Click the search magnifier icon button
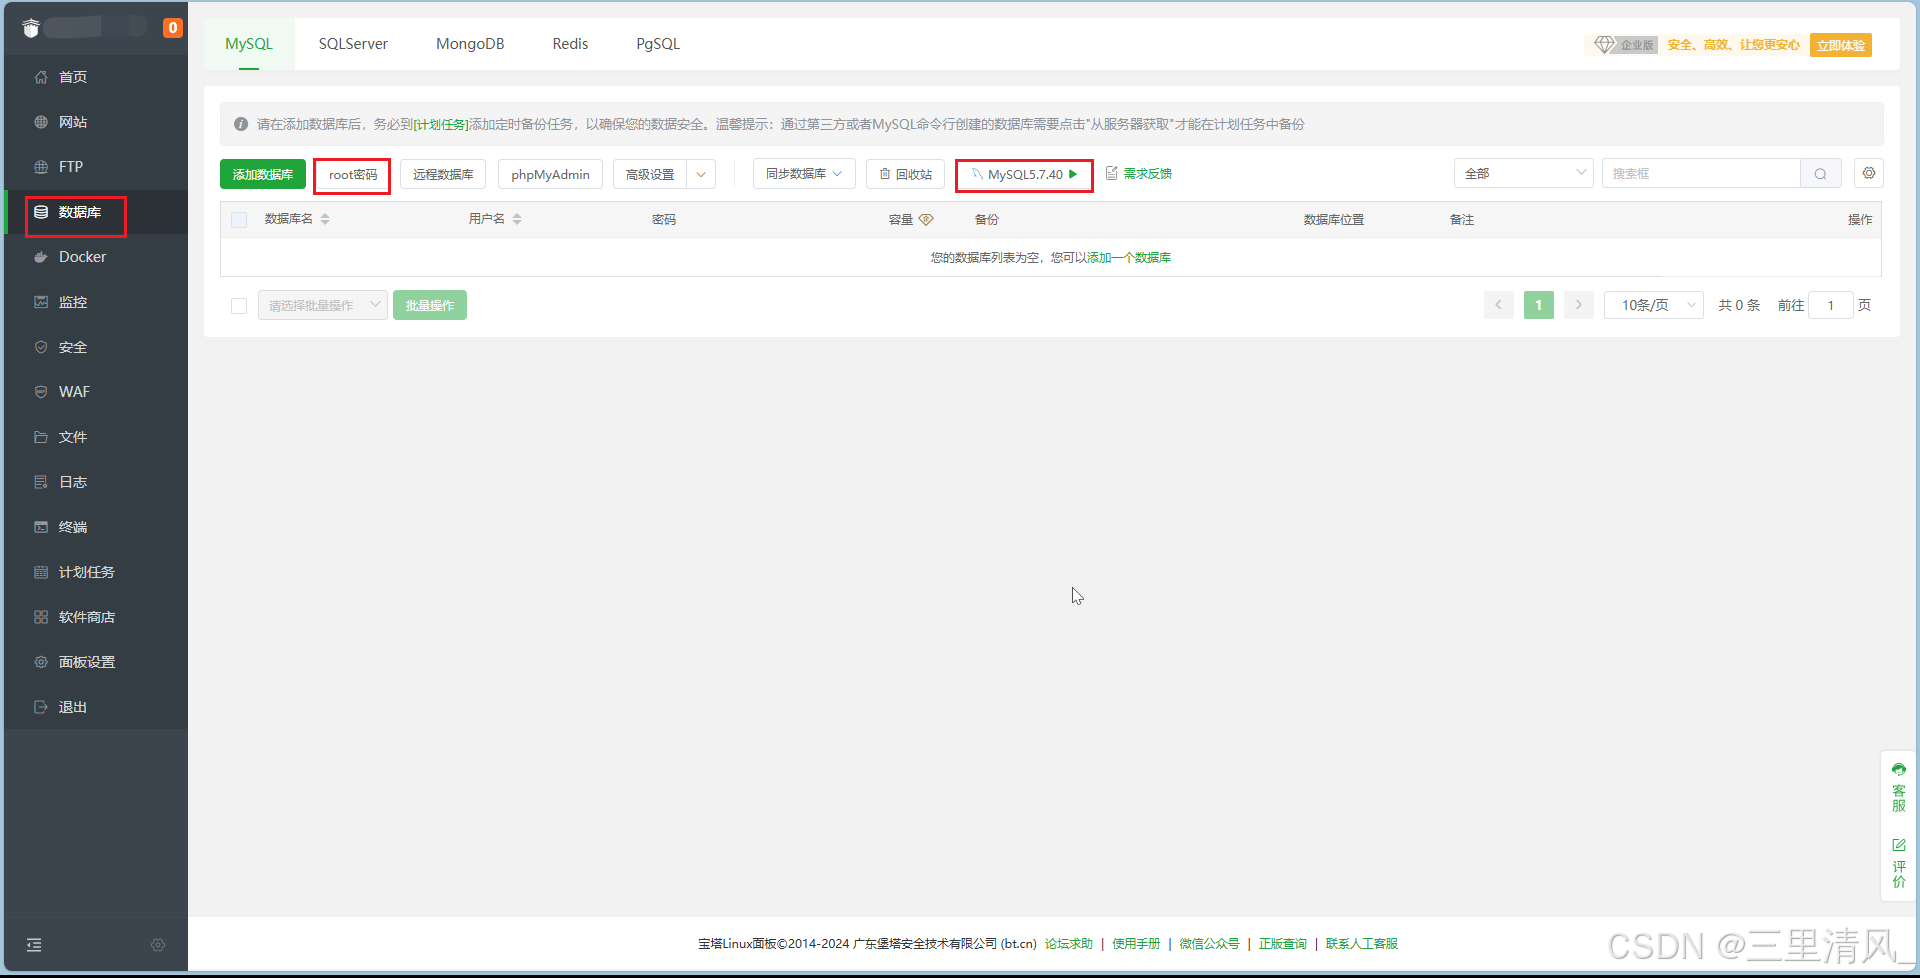The width and height of the screenshot is (1920, 978). pyautogui.click(x=1820, y=174)
